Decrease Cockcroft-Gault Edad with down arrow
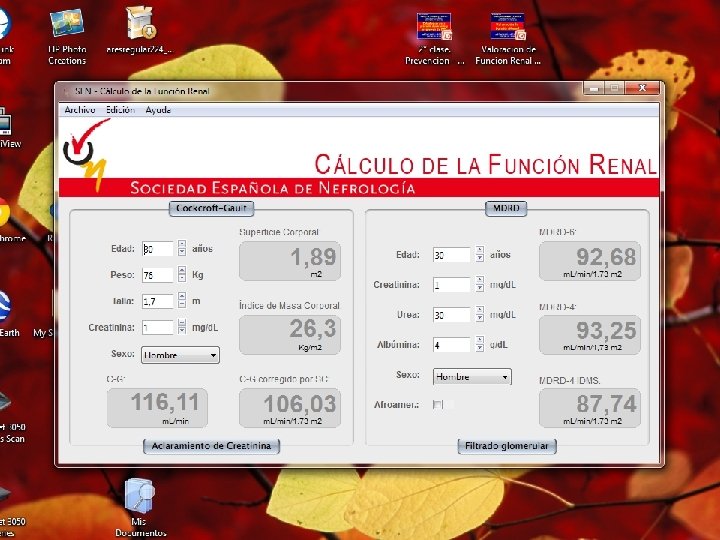720x540 pixels. click(x=182, y=253)
